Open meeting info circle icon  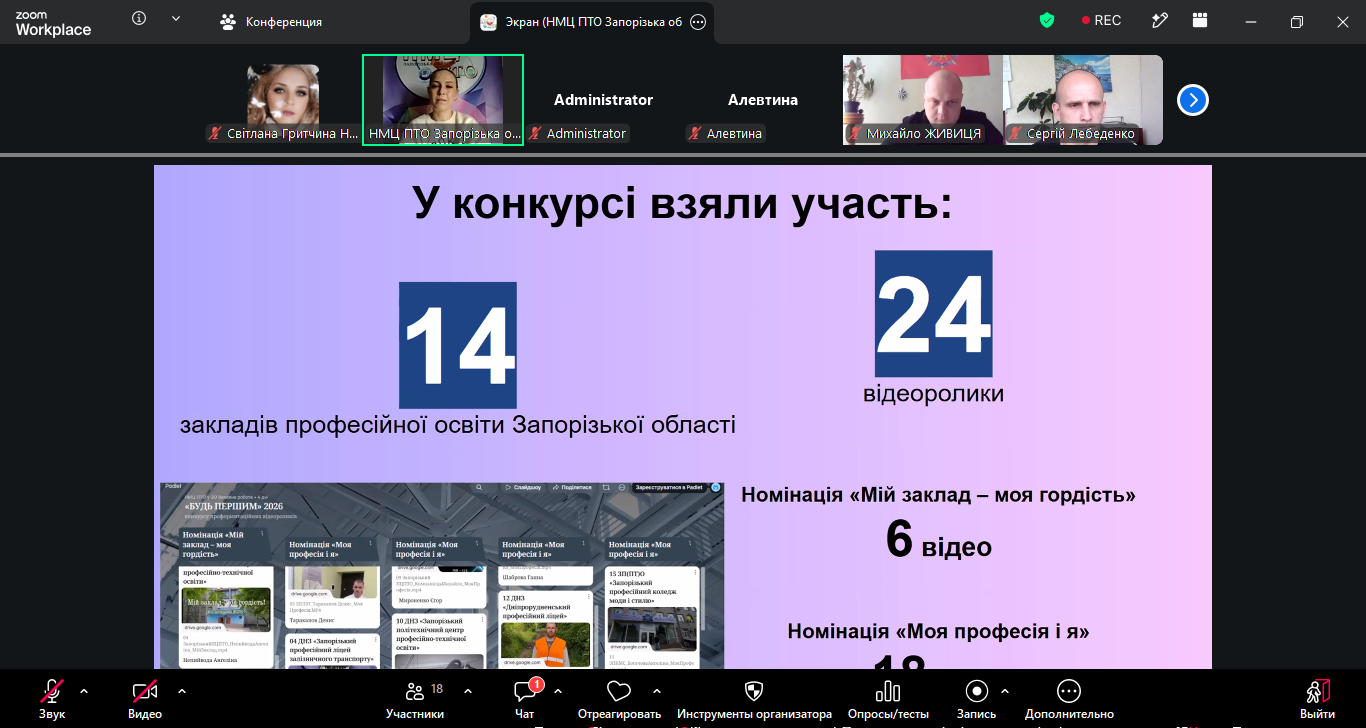(139, 19)
